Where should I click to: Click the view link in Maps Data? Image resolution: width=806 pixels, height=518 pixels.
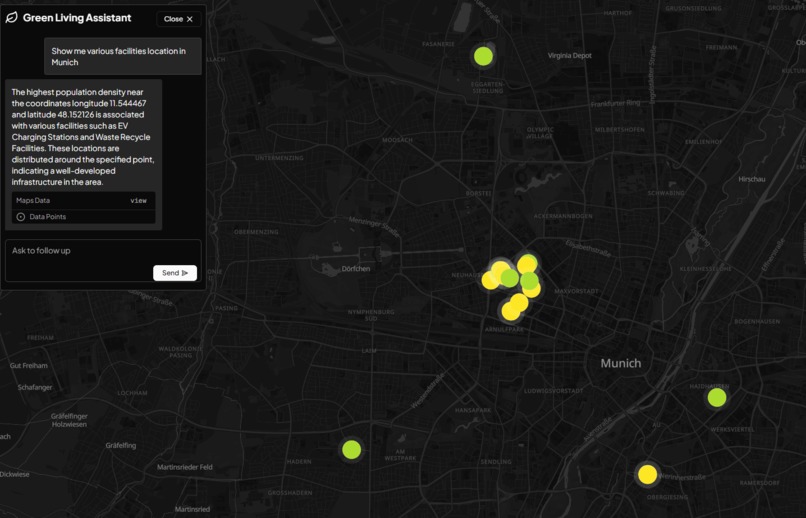[x=138, y=201]
